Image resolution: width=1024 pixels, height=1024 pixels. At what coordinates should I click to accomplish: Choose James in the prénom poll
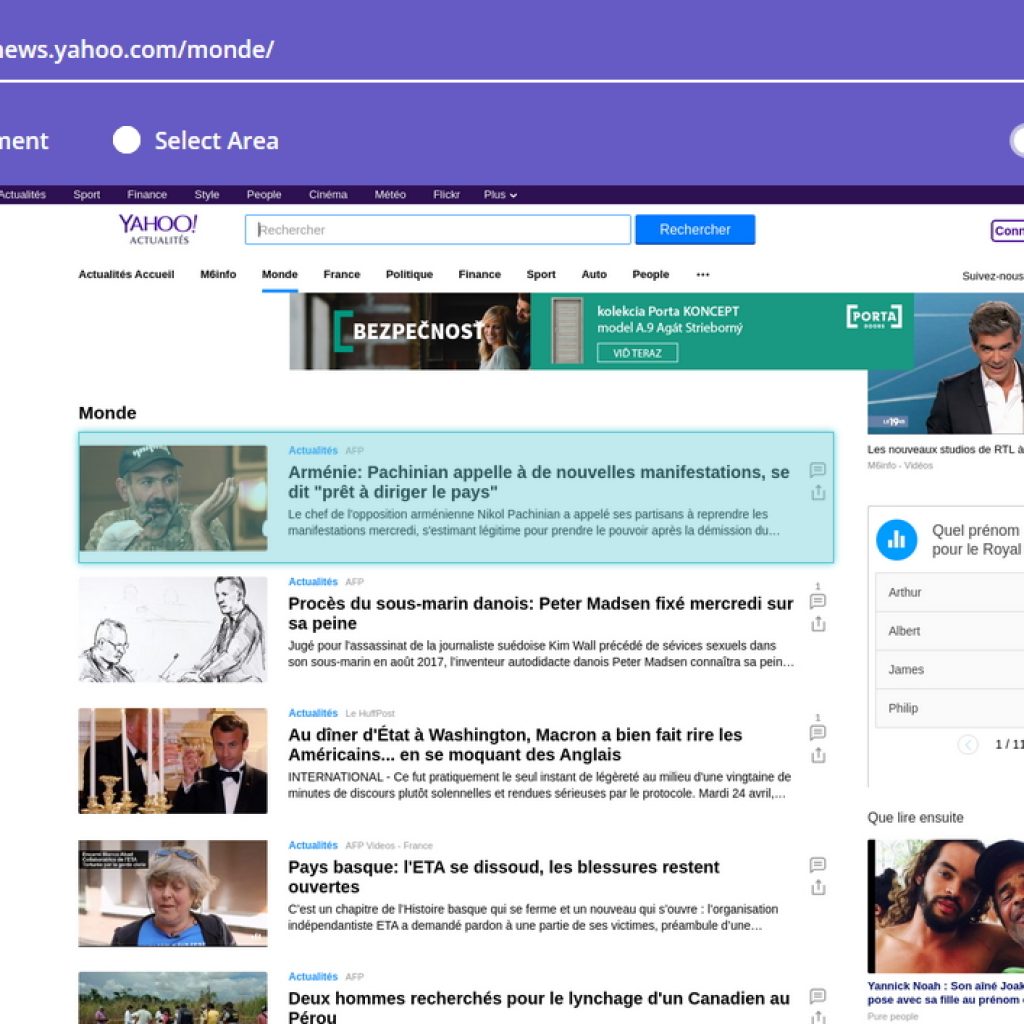coord(950,669)
